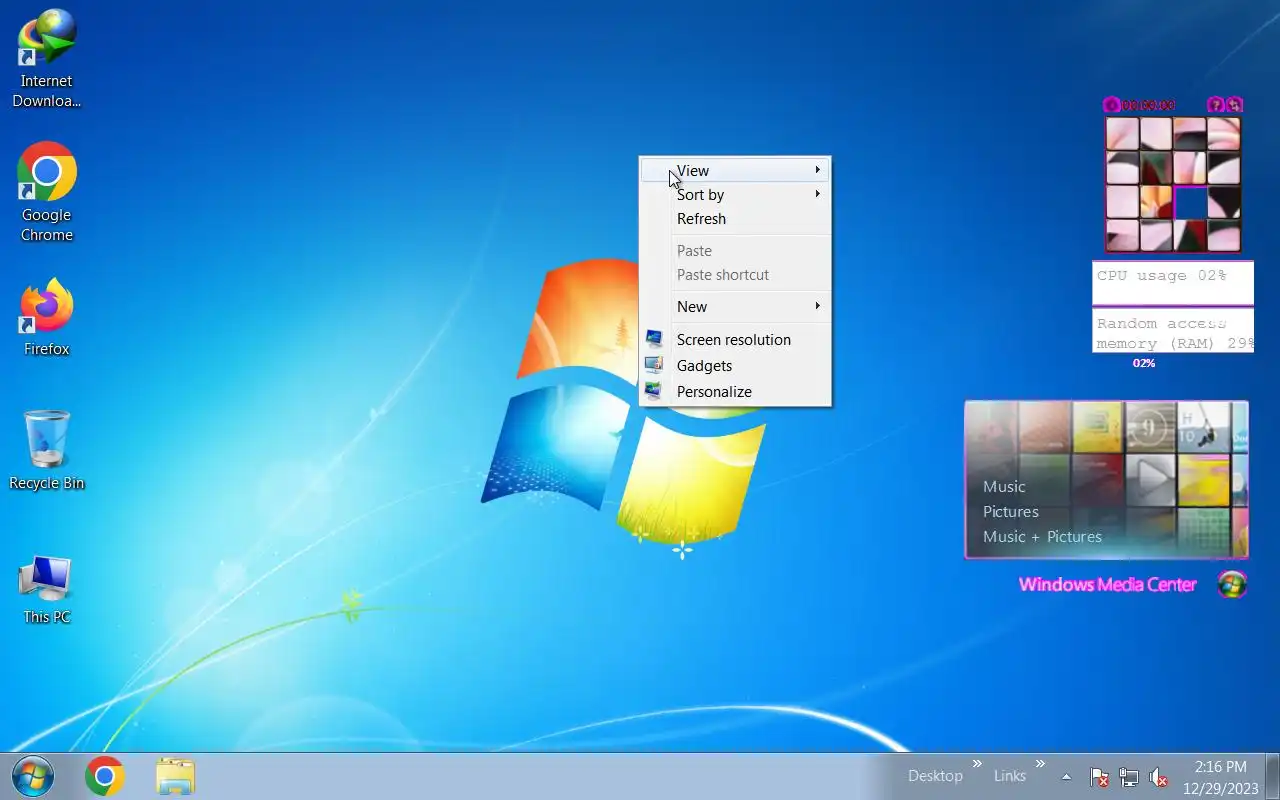This screenshot has height=800, width=1280.
Task: Open Action Center flag in tray
Action: pyautogui.click(x=1098, y=777)
